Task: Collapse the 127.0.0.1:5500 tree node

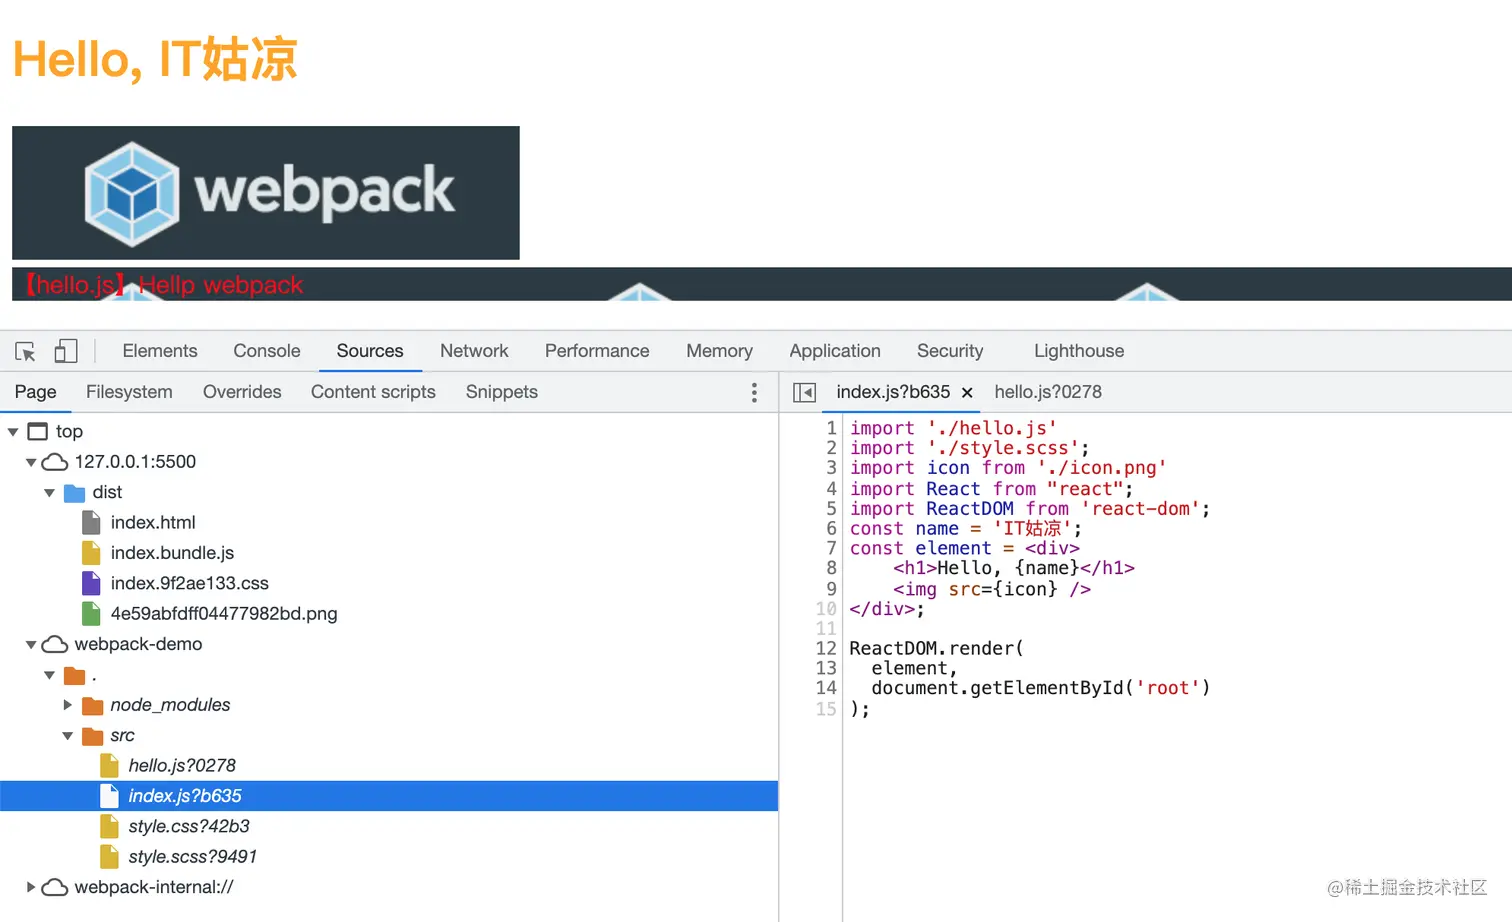Action: (31, 462)
